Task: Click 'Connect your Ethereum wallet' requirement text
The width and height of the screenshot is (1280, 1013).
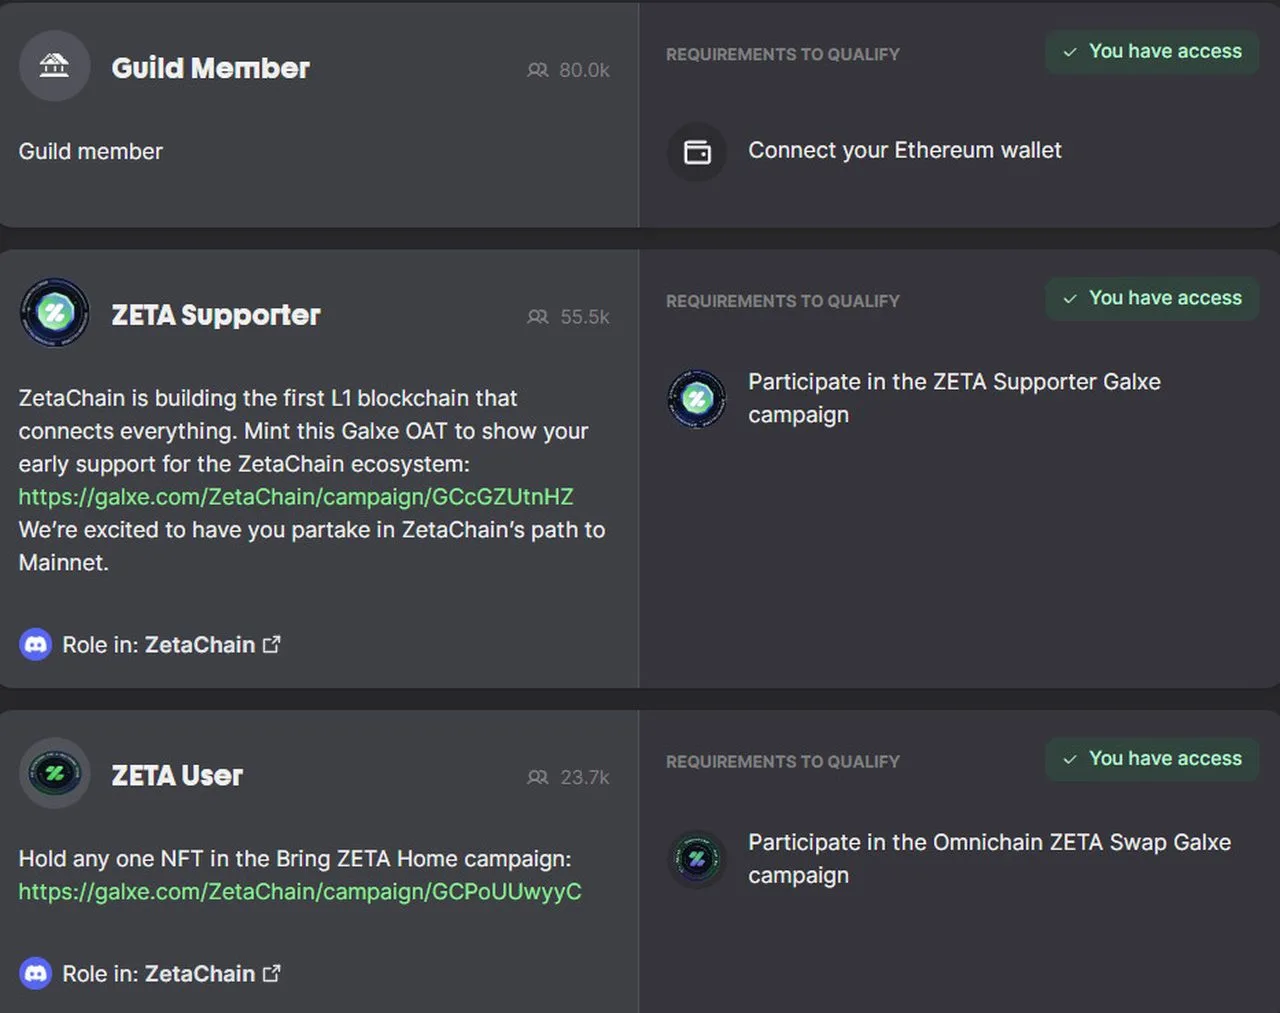Action: [905, 150]
